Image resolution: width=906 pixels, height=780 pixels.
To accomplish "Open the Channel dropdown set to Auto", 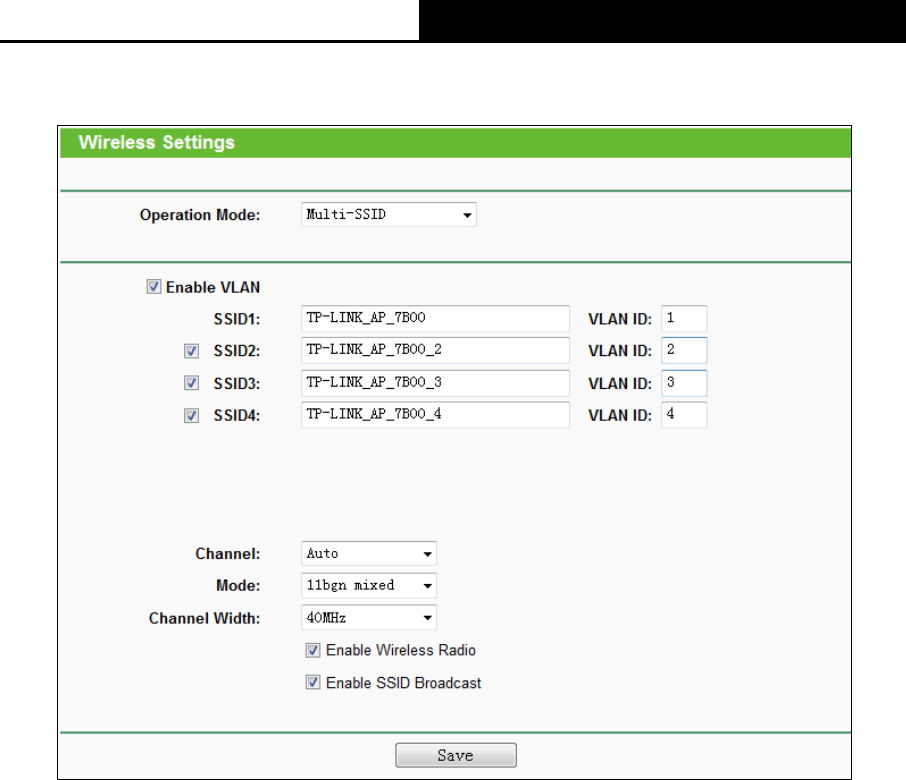I will pos(369,554).
